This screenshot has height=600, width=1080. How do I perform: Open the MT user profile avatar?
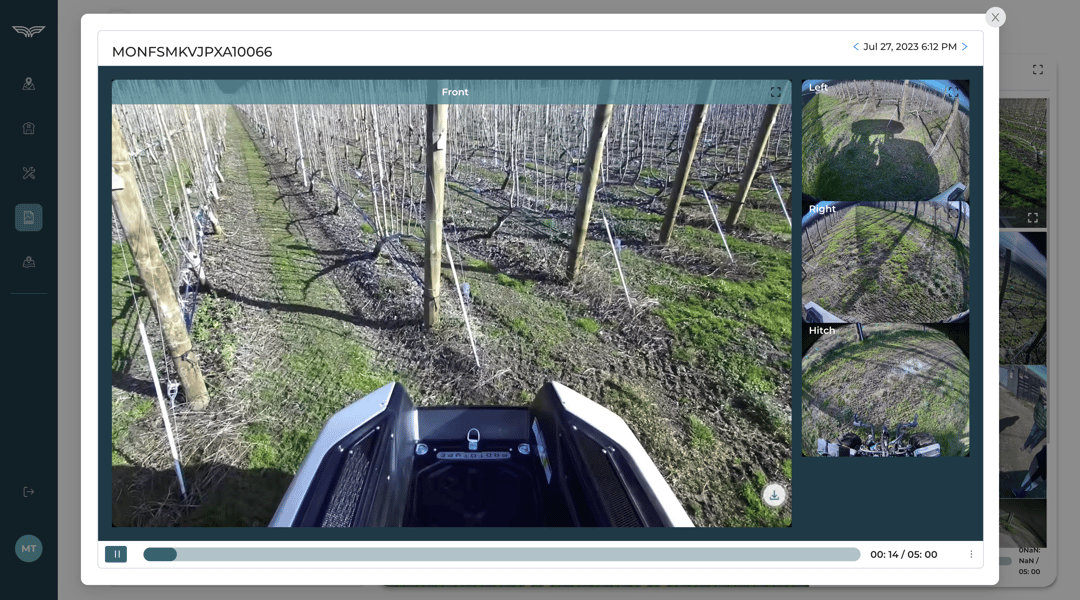coord(29,548)
